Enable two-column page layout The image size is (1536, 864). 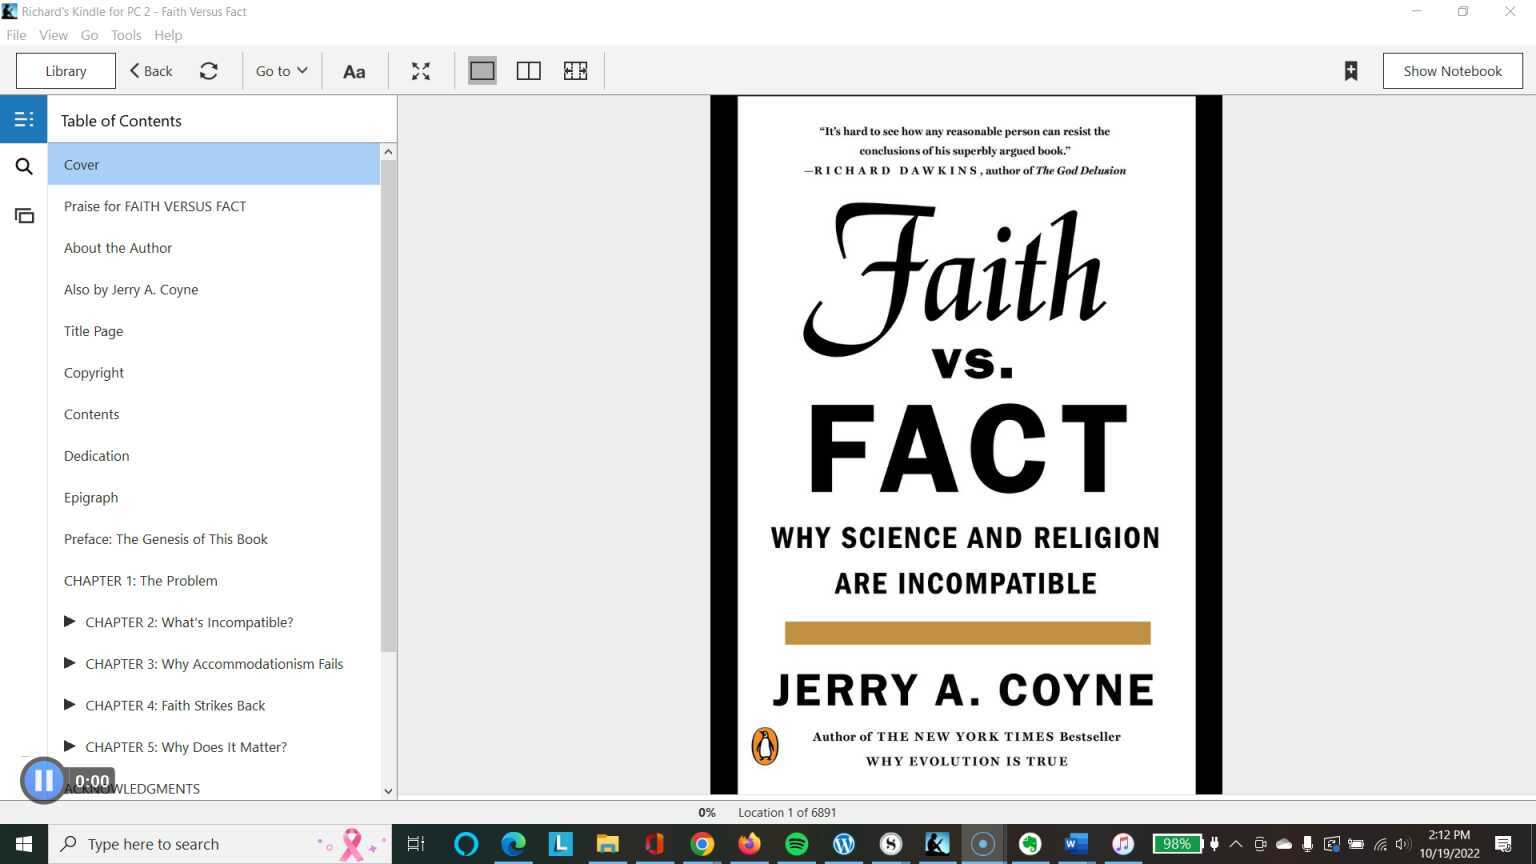click(x=528, y=70)
